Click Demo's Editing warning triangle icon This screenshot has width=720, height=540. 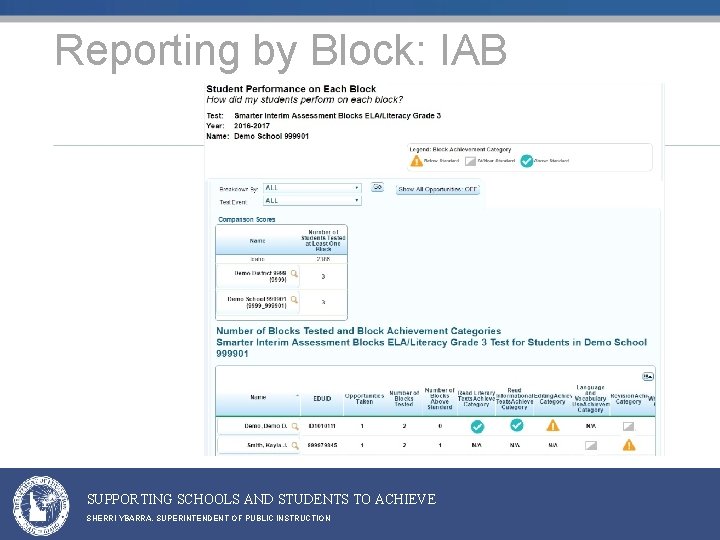click(x=553, y=426)
